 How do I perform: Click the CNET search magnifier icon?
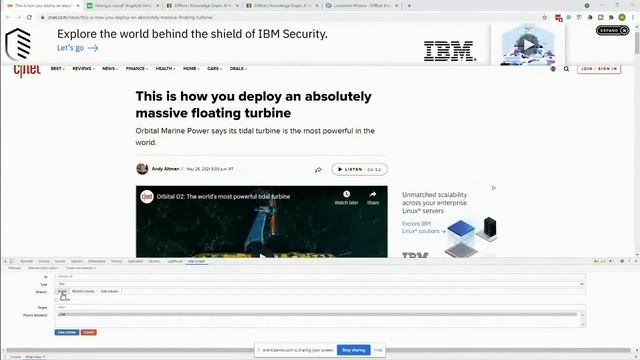[x=566, y=69]
